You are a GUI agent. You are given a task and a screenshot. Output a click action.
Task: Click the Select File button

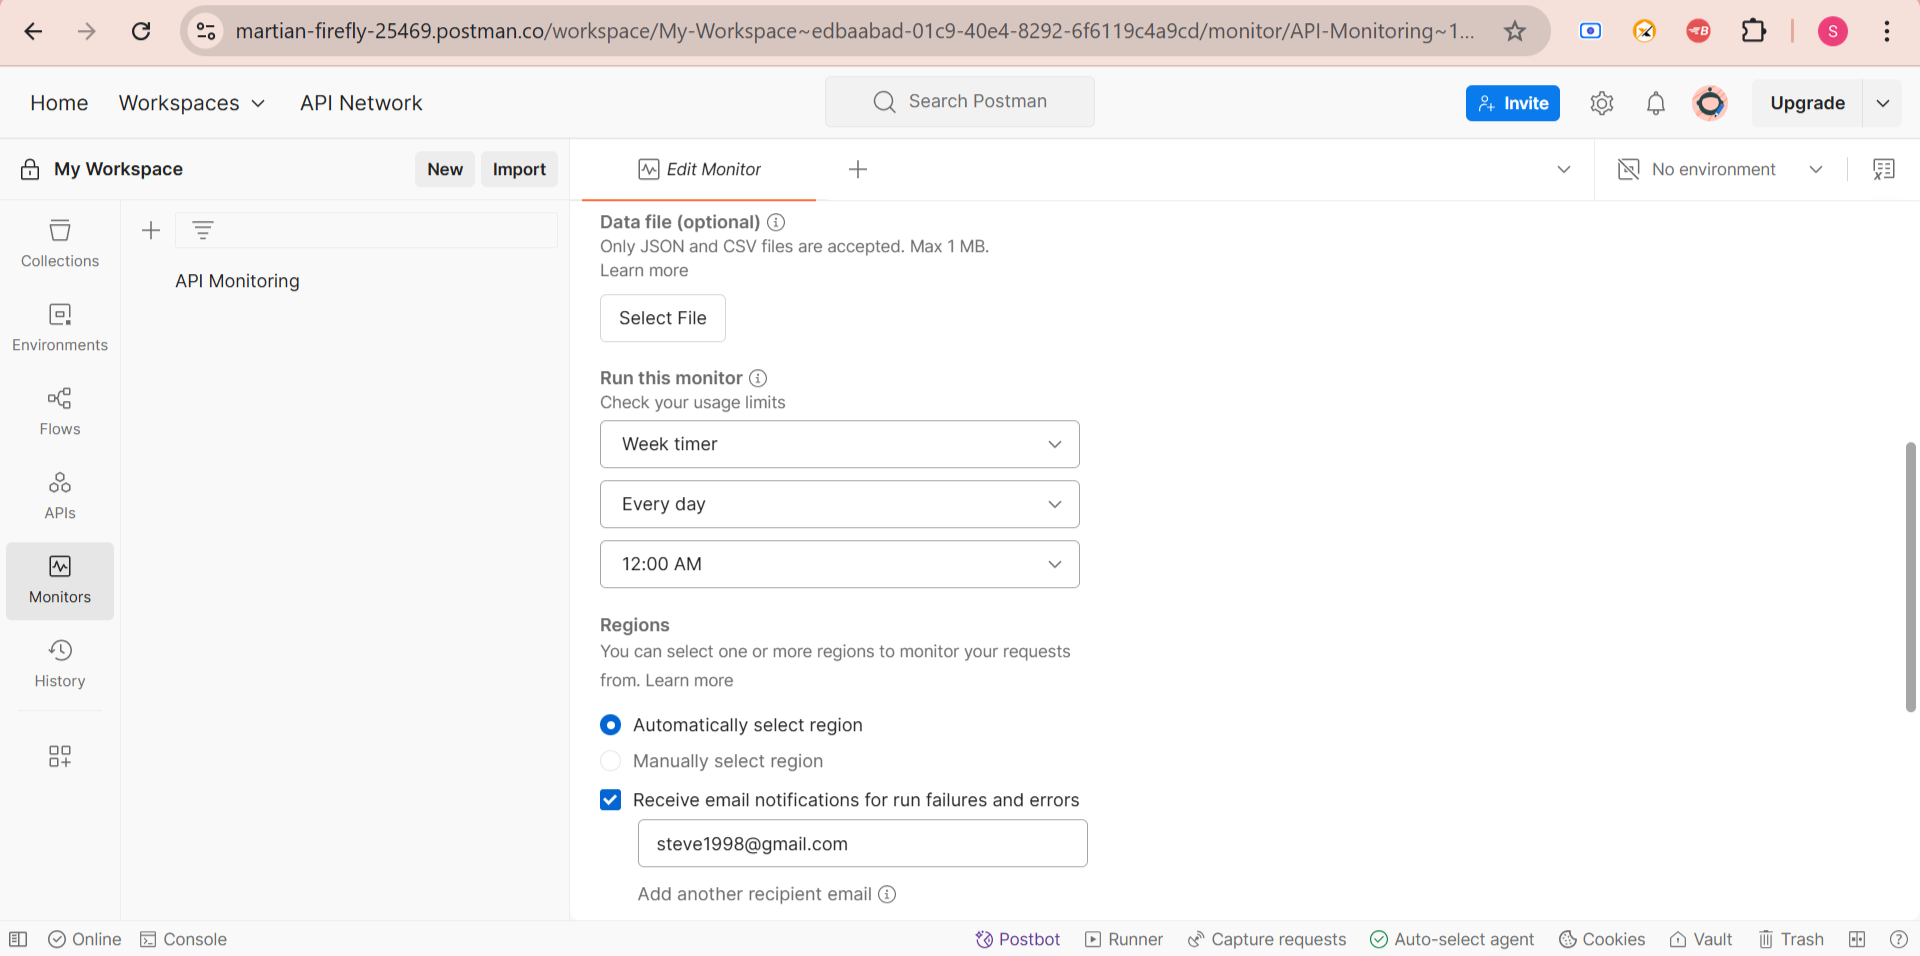point(663,318)
